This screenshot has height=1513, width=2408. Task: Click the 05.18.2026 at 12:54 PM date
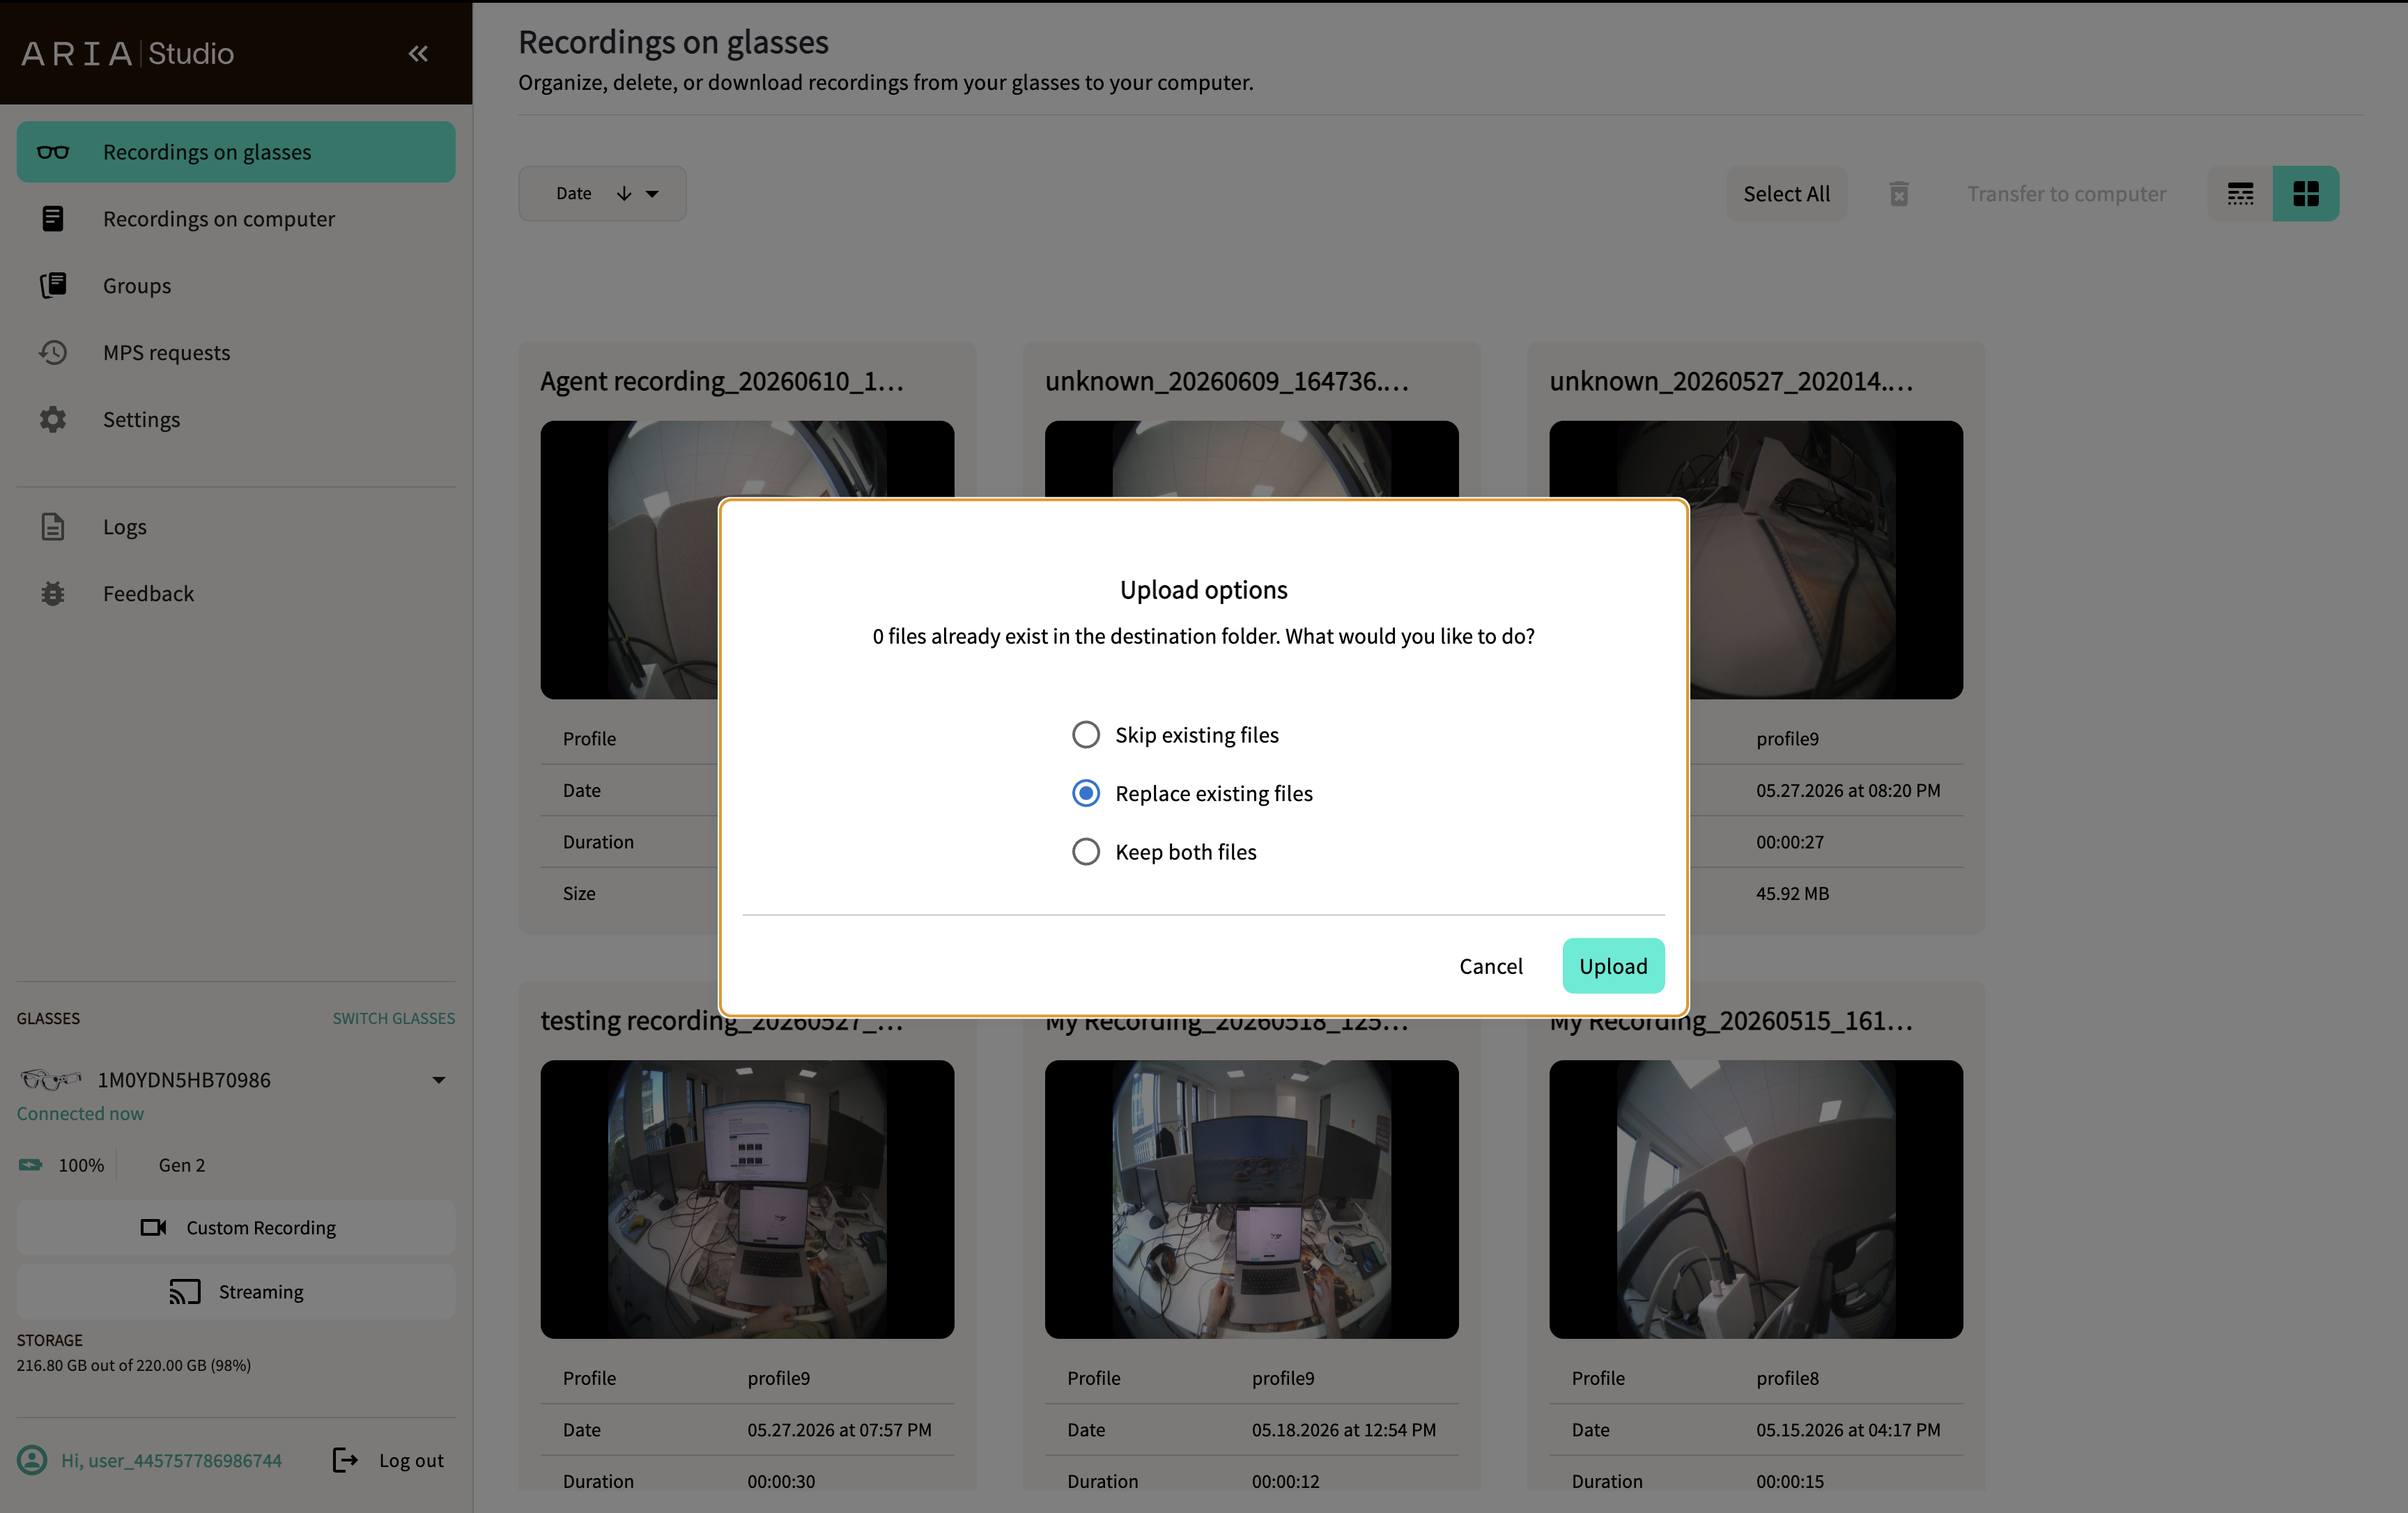[x=1343, y=1429]
